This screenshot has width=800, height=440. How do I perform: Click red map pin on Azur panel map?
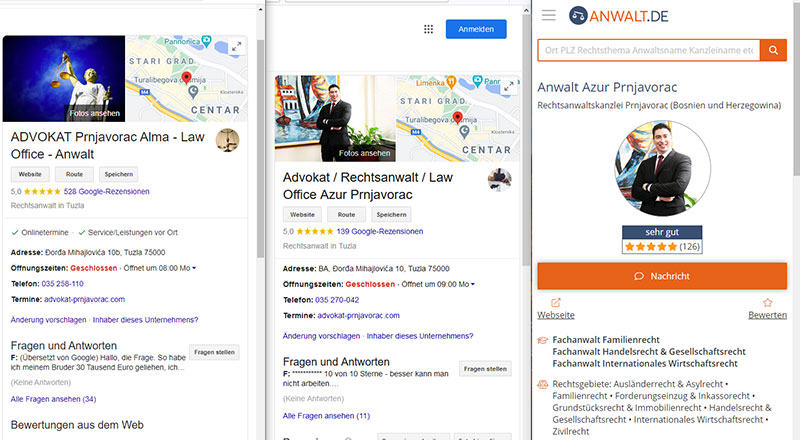(458, 118)
